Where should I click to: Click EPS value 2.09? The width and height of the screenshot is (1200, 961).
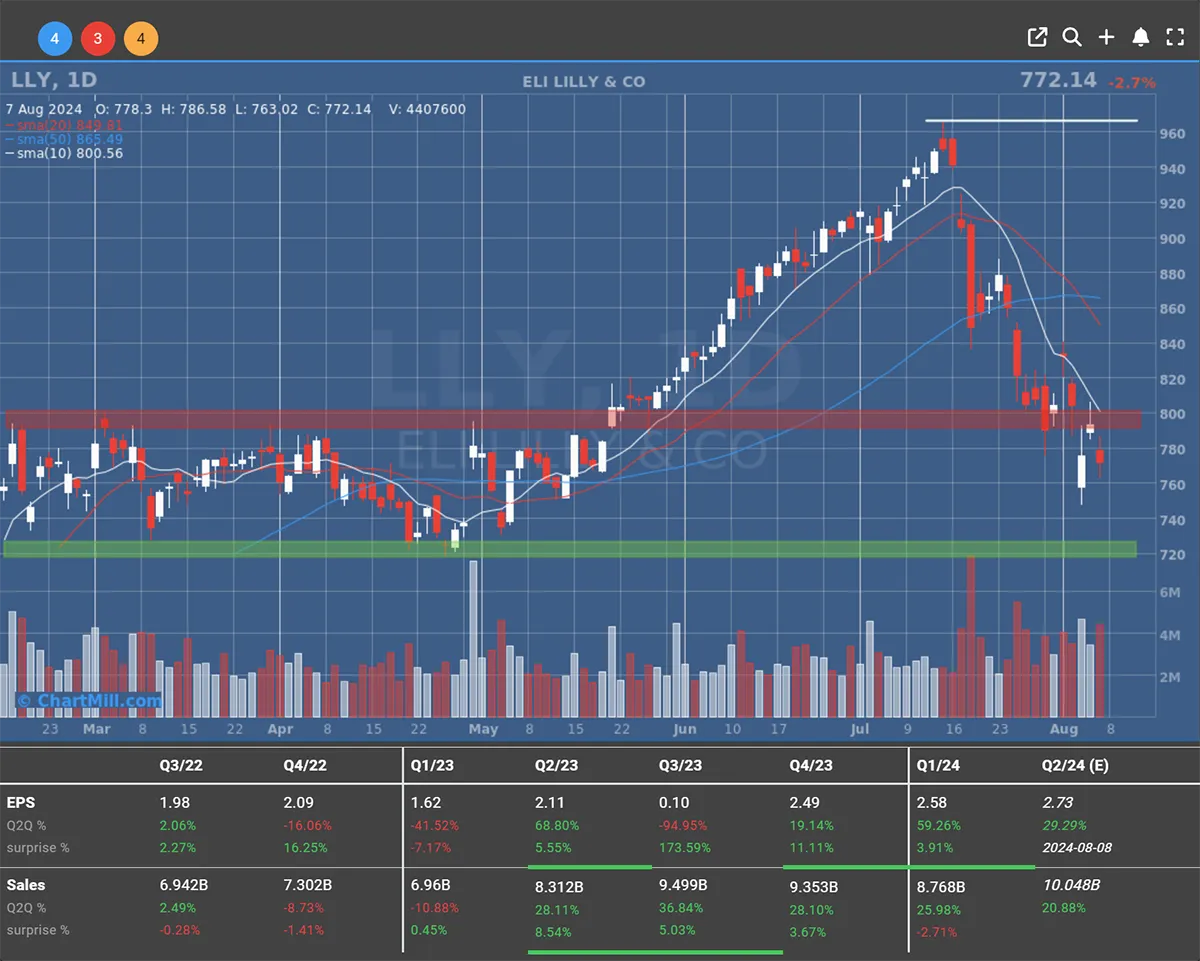(x=299, y=803)
